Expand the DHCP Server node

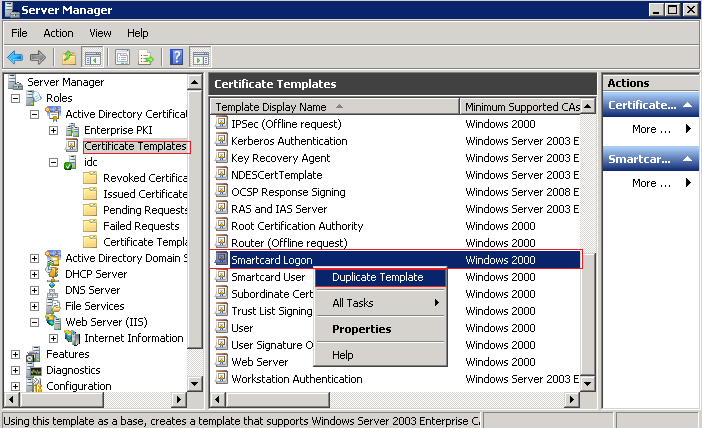point(34,274)
